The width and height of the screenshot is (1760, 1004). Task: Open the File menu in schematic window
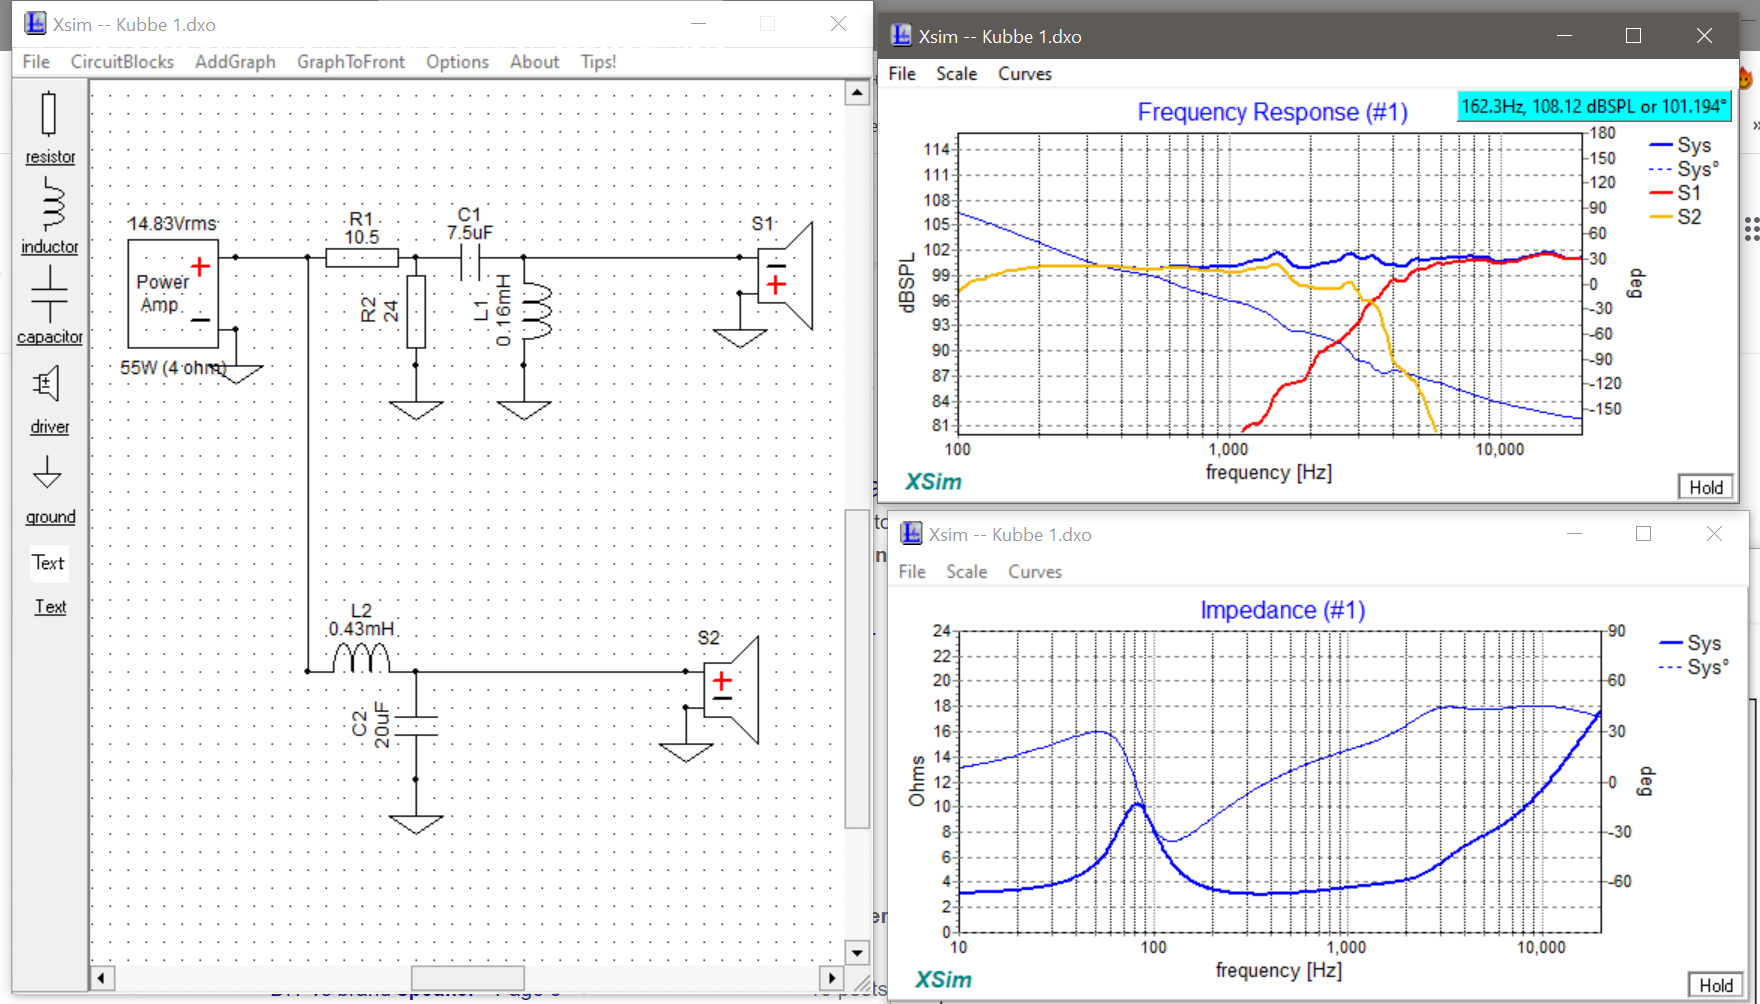tap(36, 62)
